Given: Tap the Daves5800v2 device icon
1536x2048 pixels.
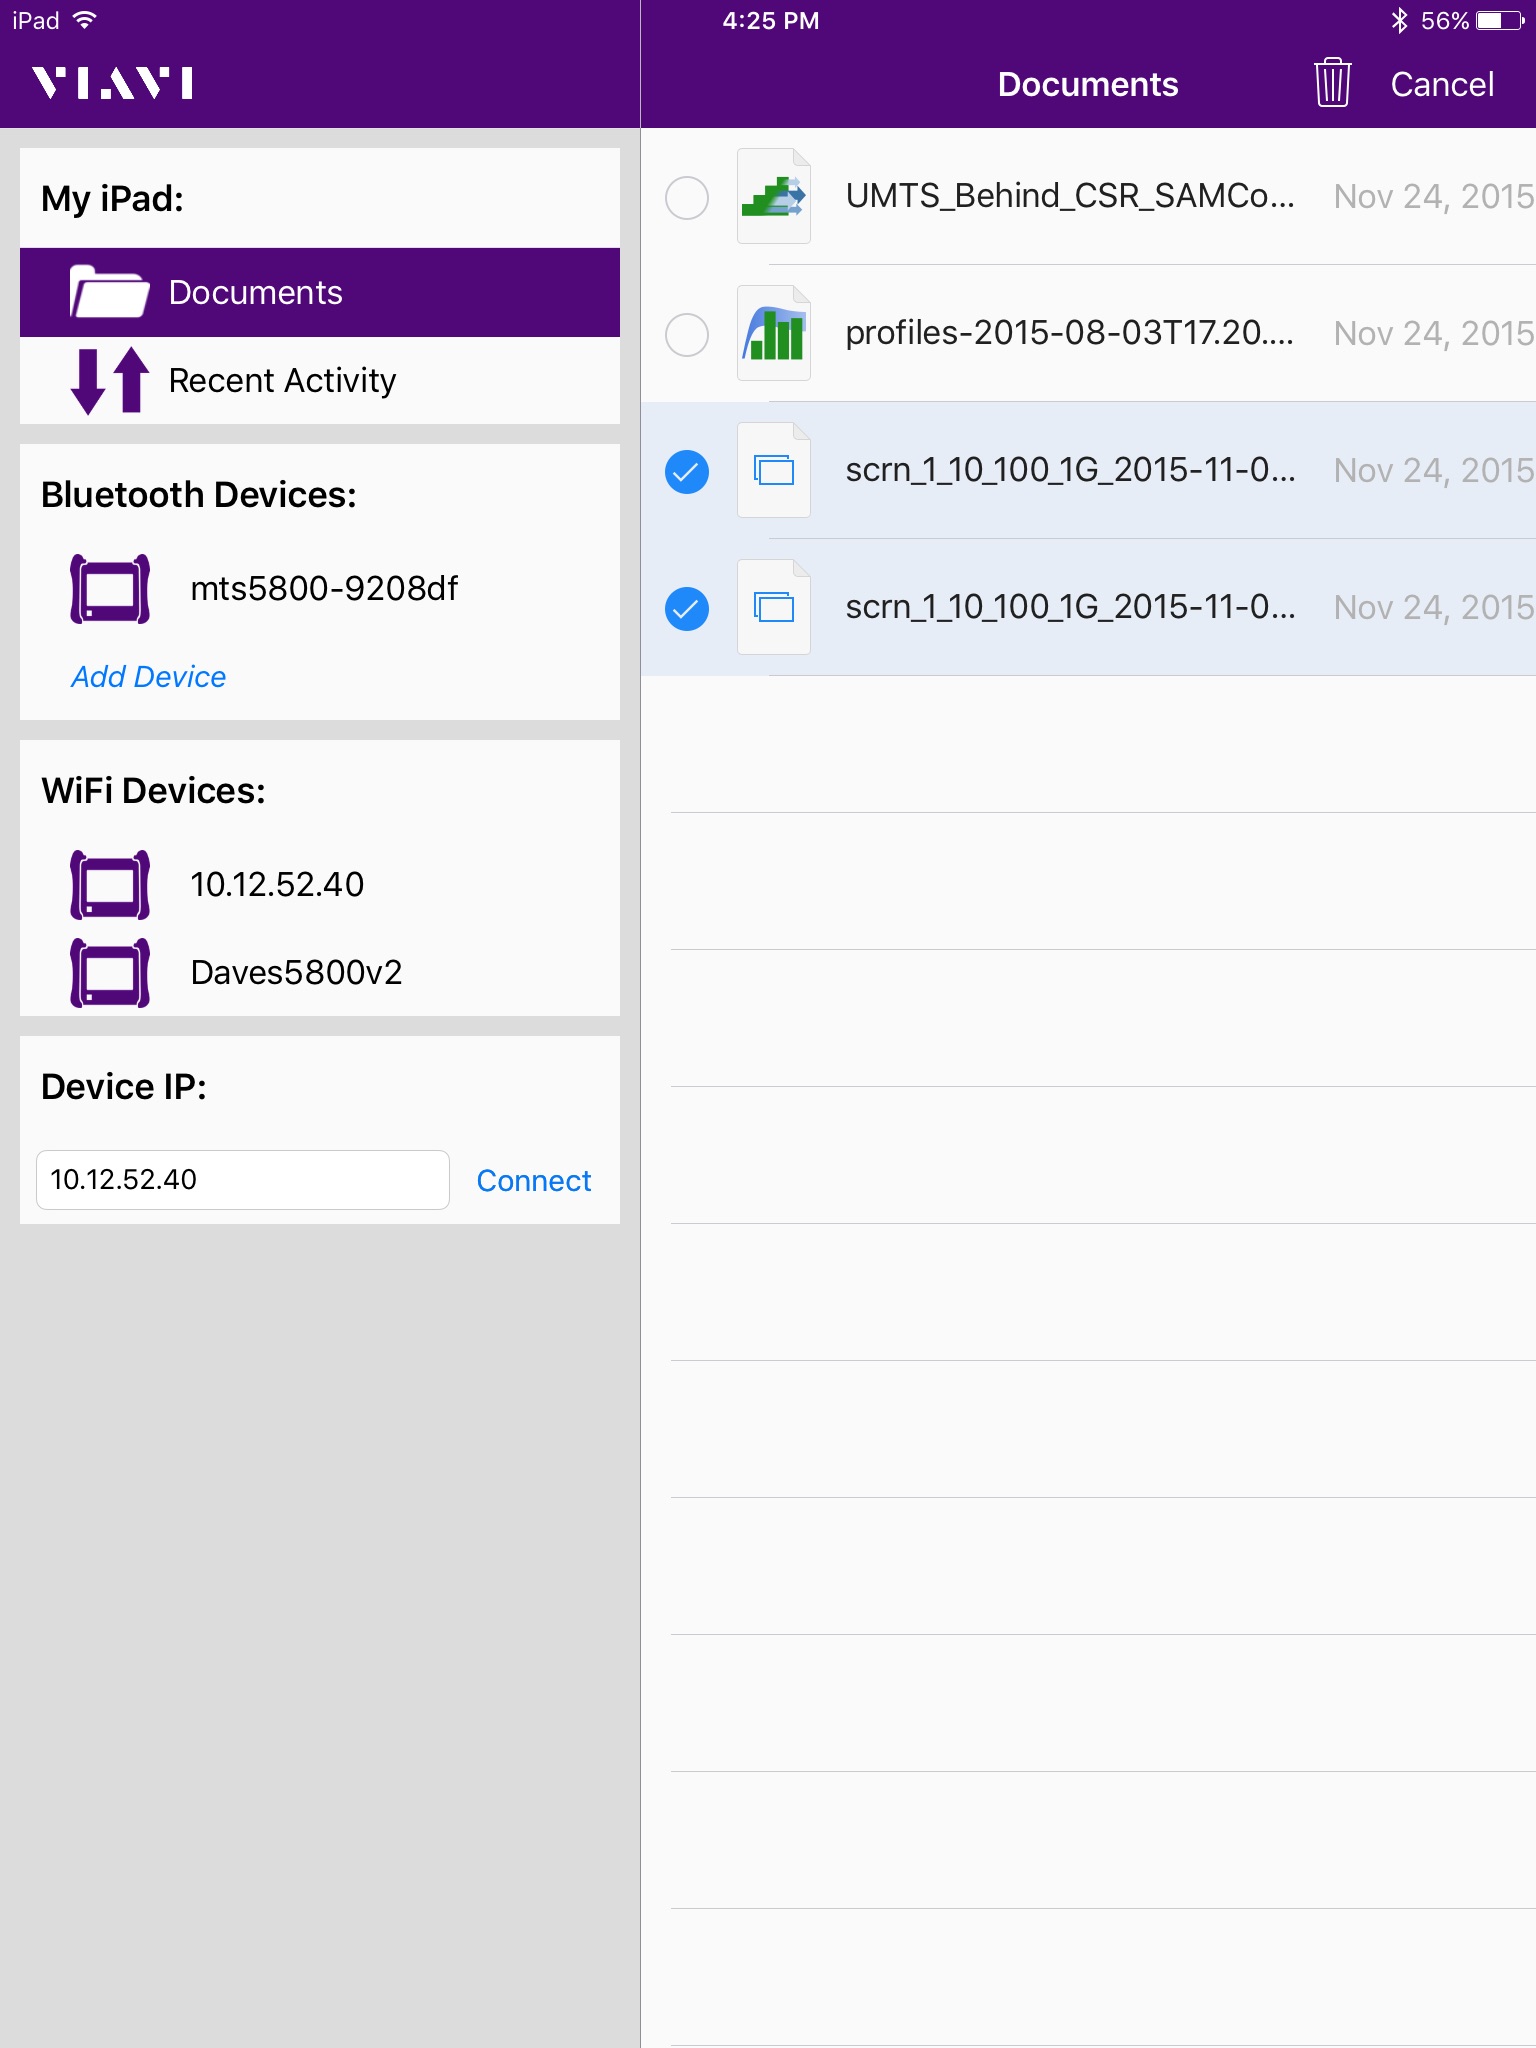Looking at the screenshot, I should click(110, 973).
